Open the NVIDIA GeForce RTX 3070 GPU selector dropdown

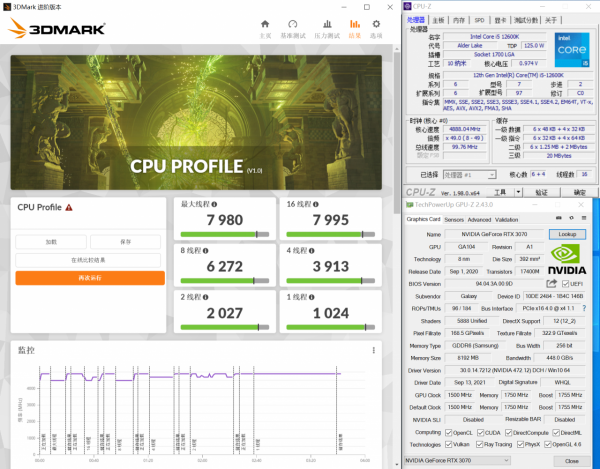point(457,460)
